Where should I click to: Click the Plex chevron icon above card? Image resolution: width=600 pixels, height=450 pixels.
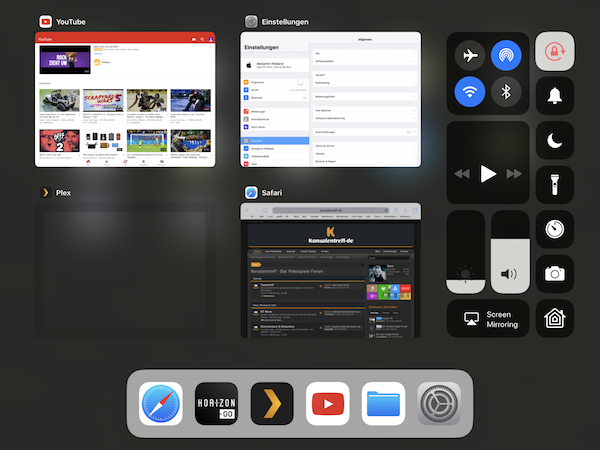(x=46, y=192)
